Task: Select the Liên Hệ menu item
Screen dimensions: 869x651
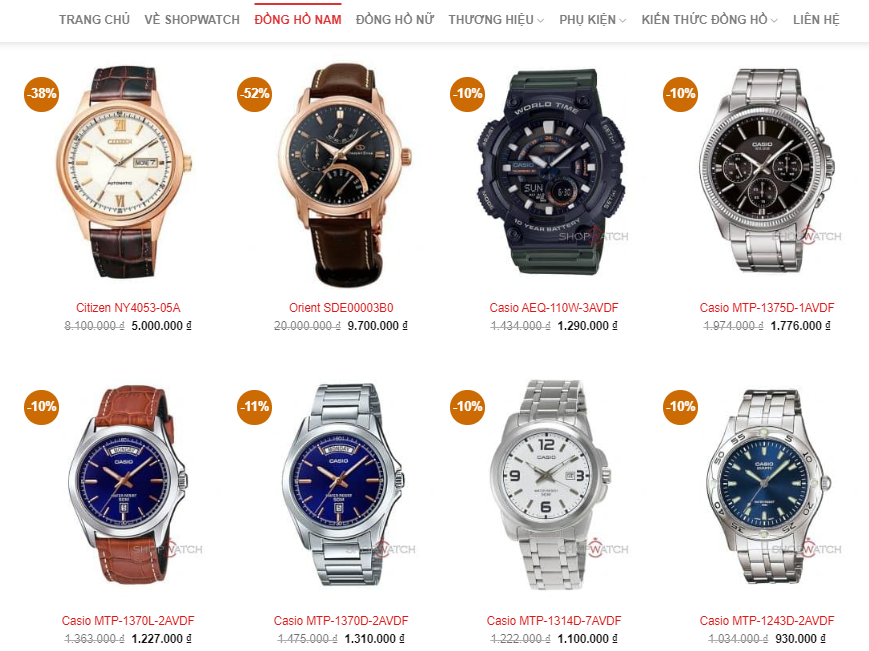Action: pyautogui.click(x=816, y=20)
